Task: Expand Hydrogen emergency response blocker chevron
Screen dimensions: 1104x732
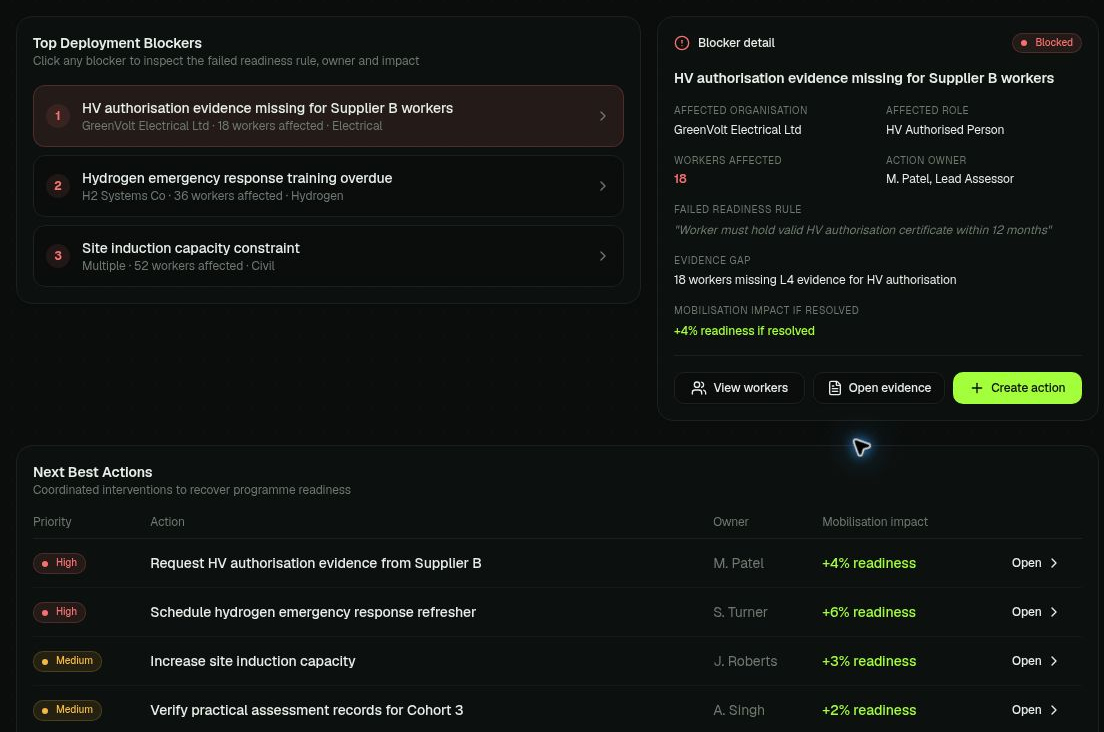Action: point(603,186)
